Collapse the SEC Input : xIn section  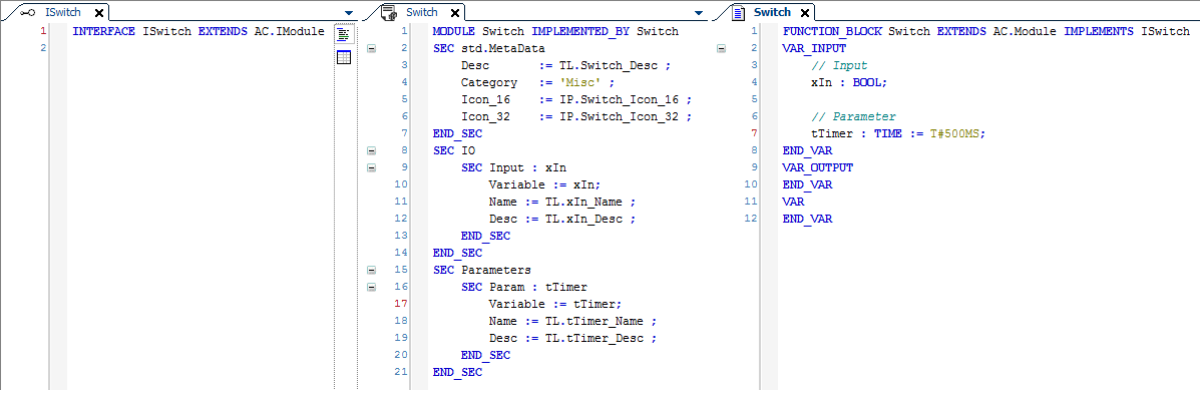[372, 167]
